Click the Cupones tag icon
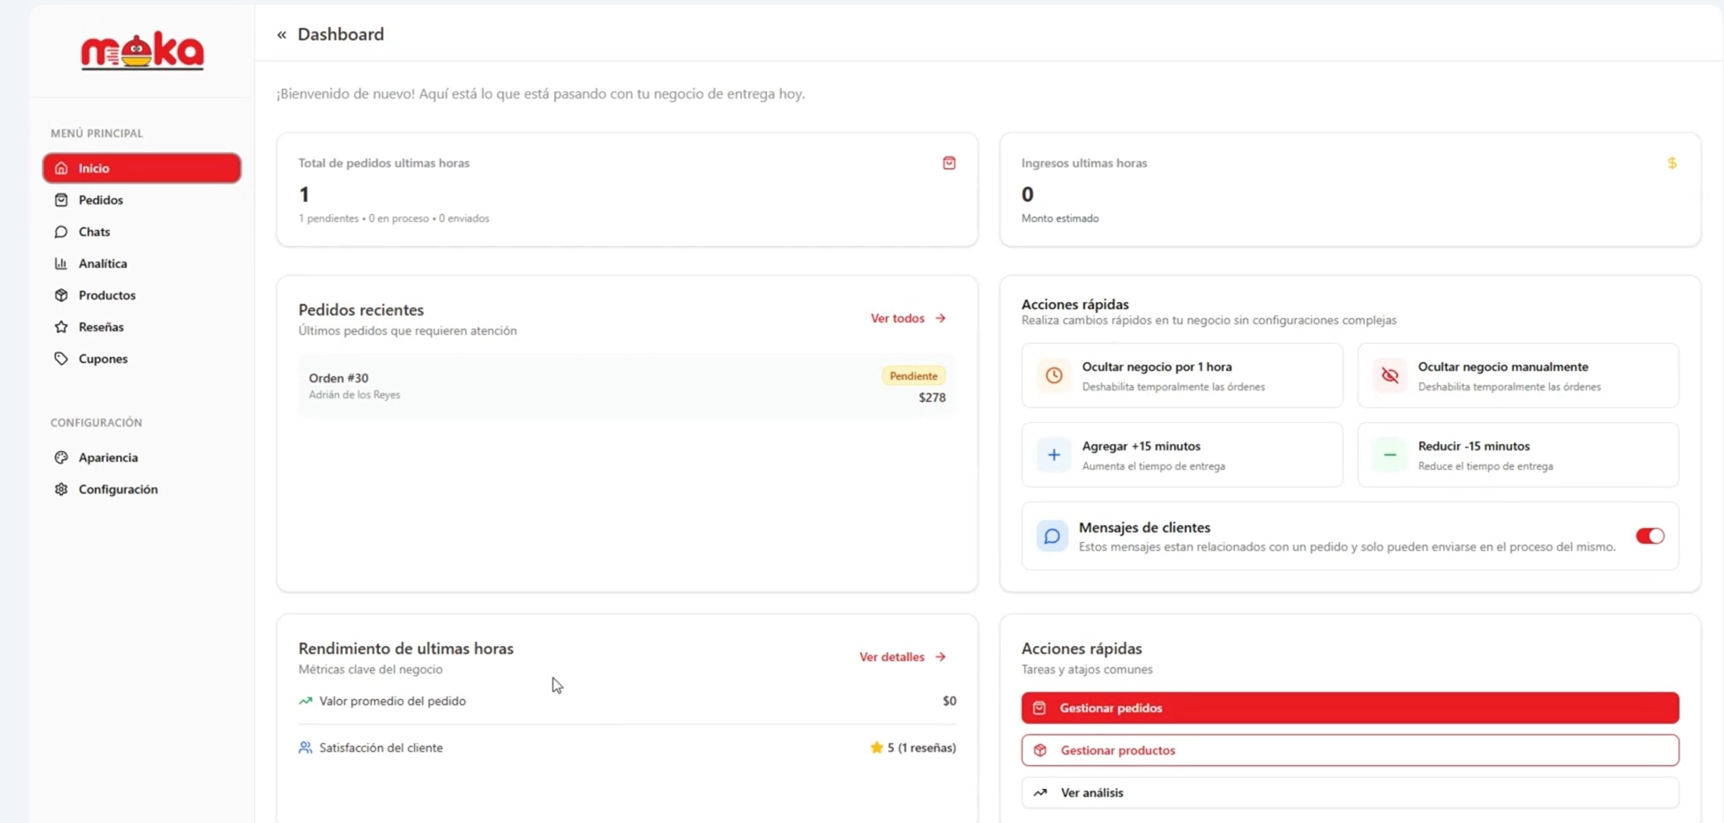This screenshot has width=1724, height=823. [61, 359]
